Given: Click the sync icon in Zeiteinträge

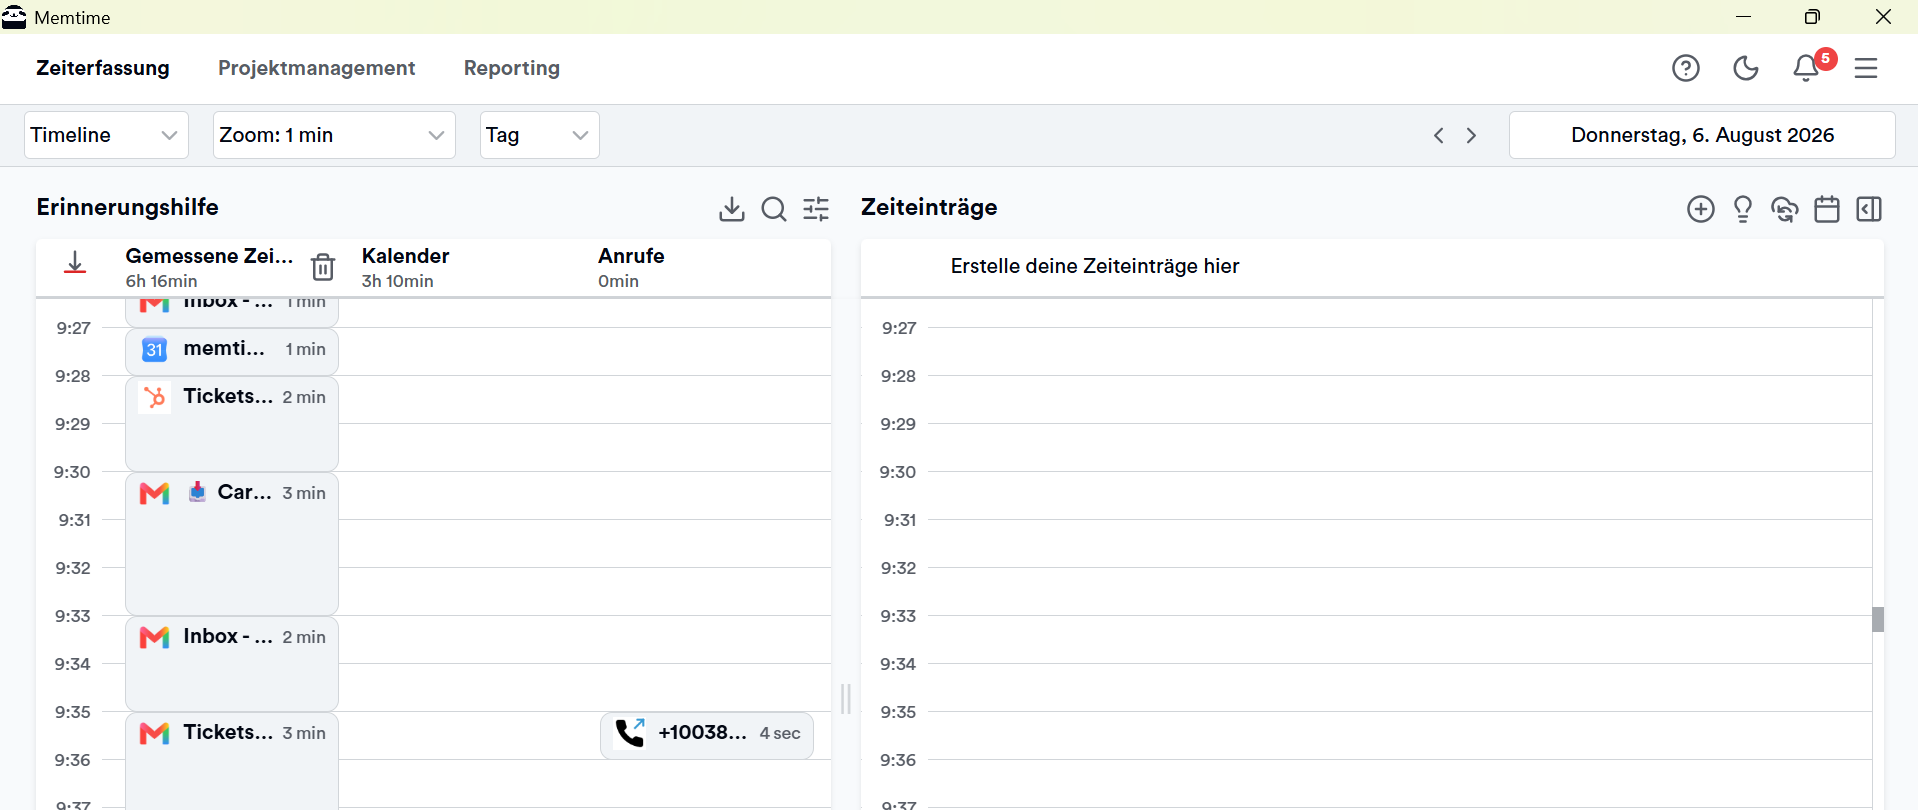Looking at the screenshot, I should [1785, 209].
